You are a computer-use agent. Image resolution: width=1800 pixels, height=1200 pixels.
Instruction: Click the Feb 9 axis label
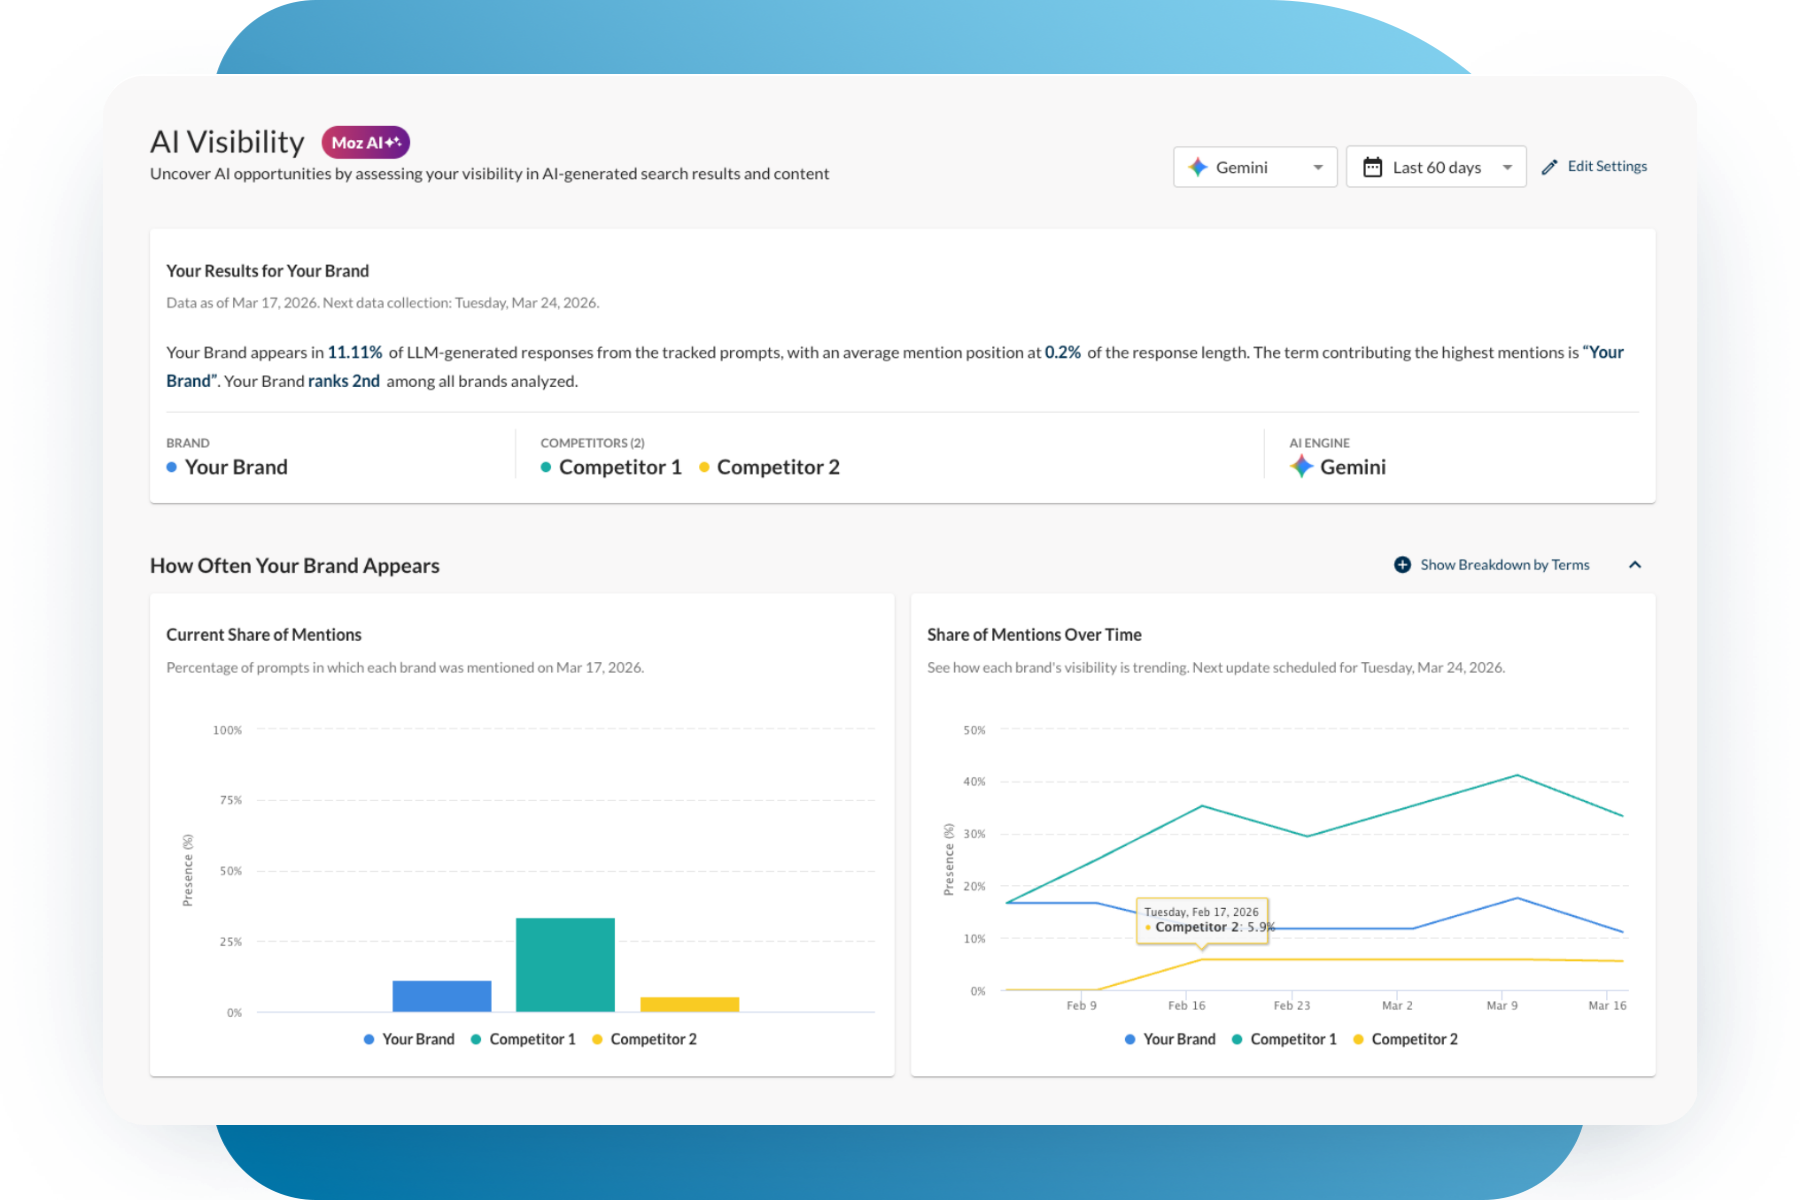(x=1081, y=1005)
